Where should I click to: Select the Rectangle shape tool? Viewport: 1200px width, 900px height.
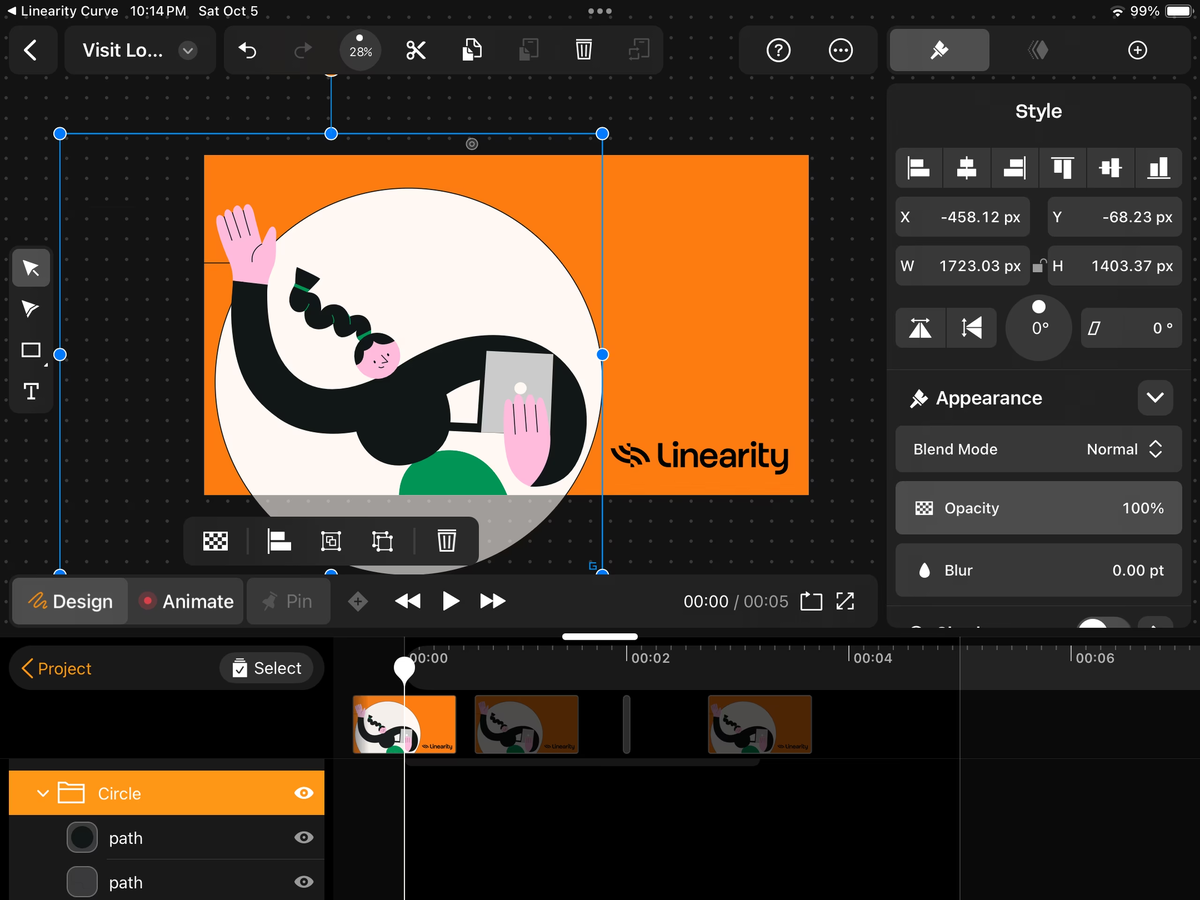(31, 350)
